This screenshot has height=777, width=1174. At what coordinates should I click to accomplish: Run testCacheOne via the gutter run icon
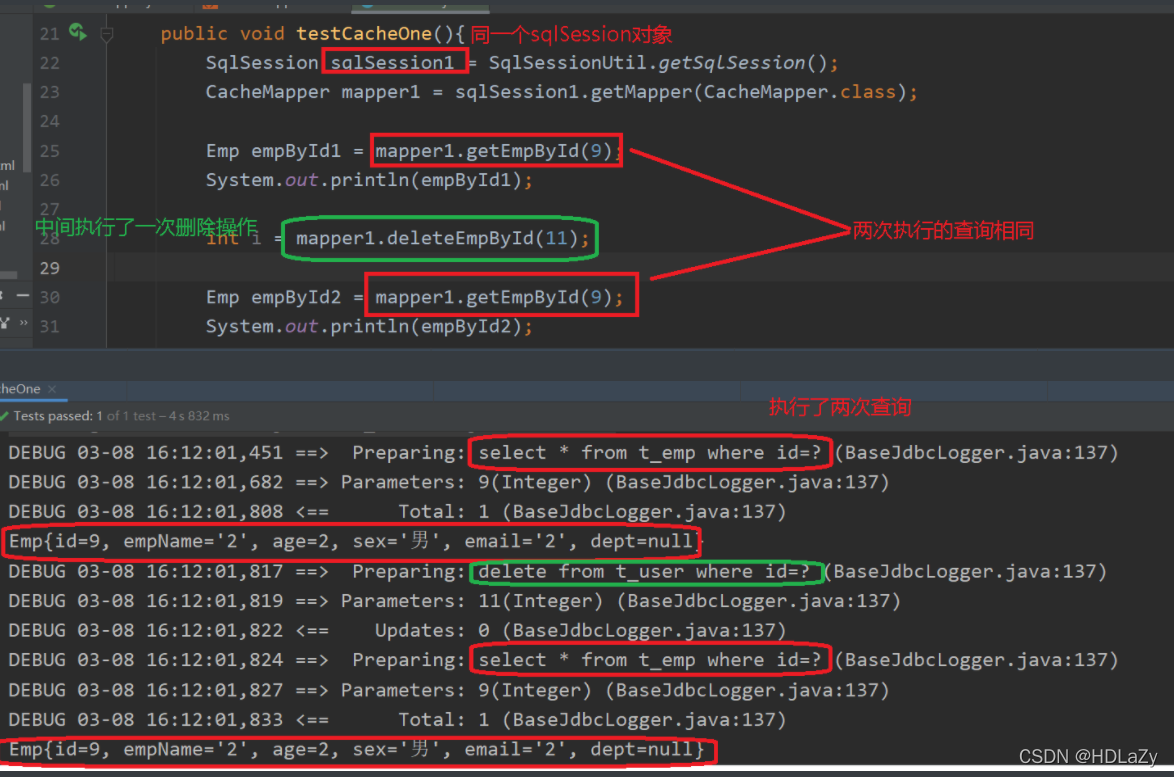tap(78, 32)
